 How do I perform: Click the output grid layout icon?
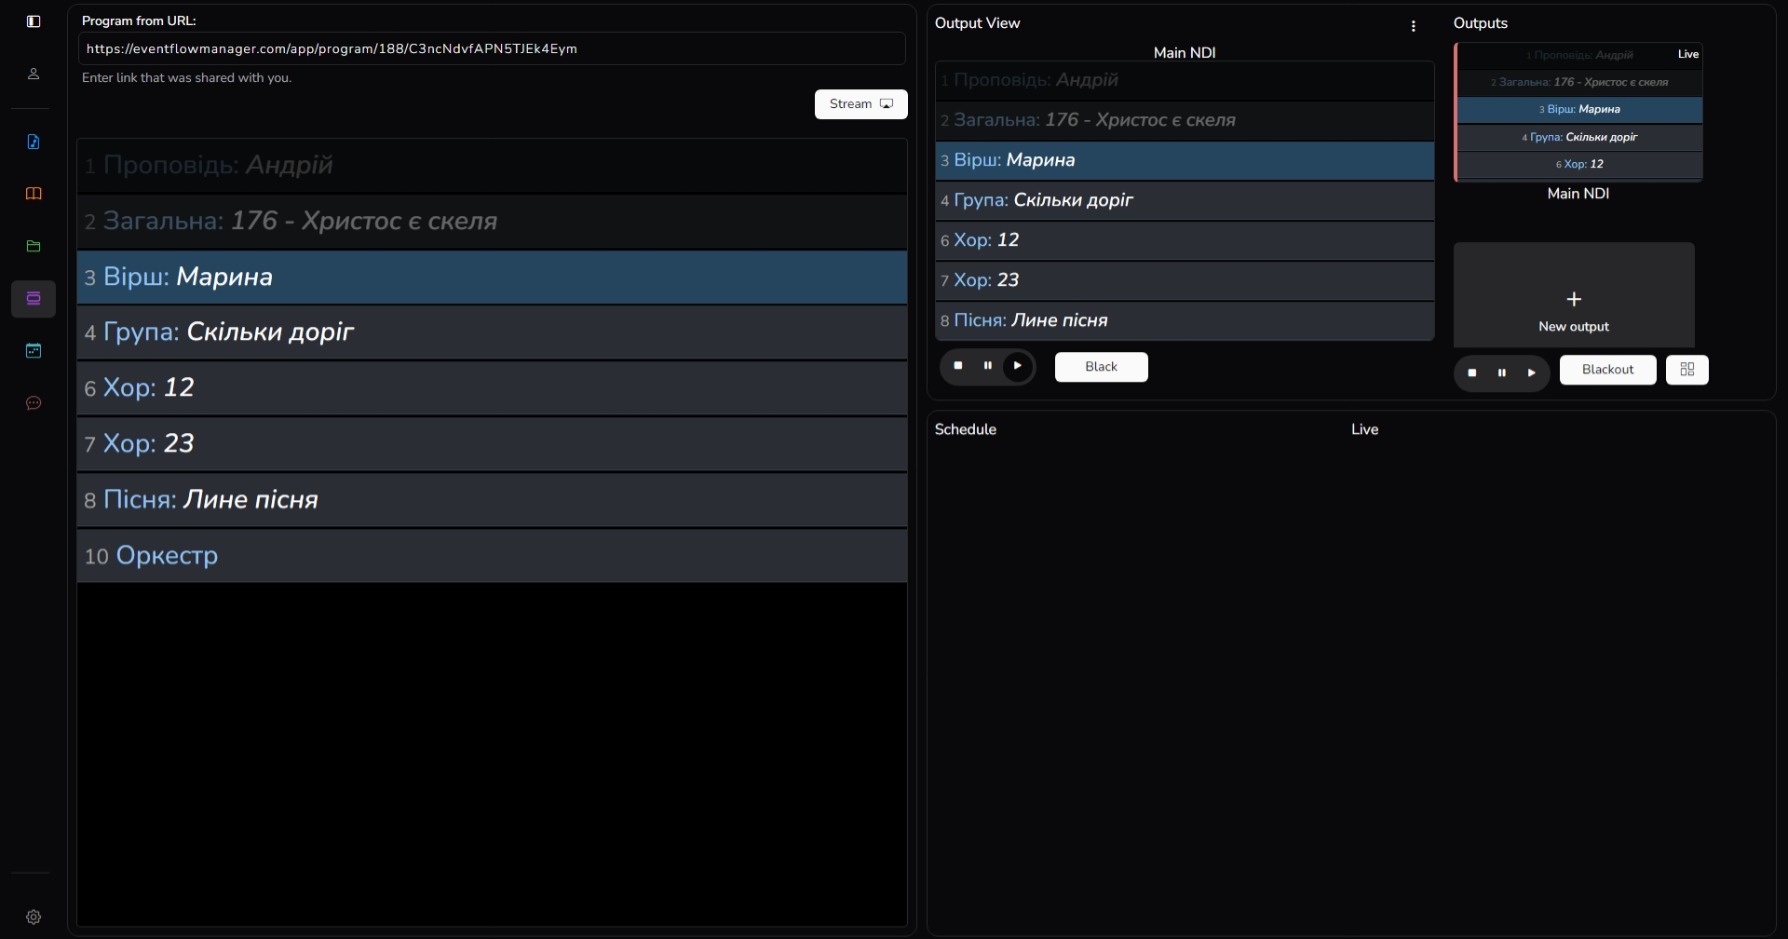click(x=1687, y=370)
